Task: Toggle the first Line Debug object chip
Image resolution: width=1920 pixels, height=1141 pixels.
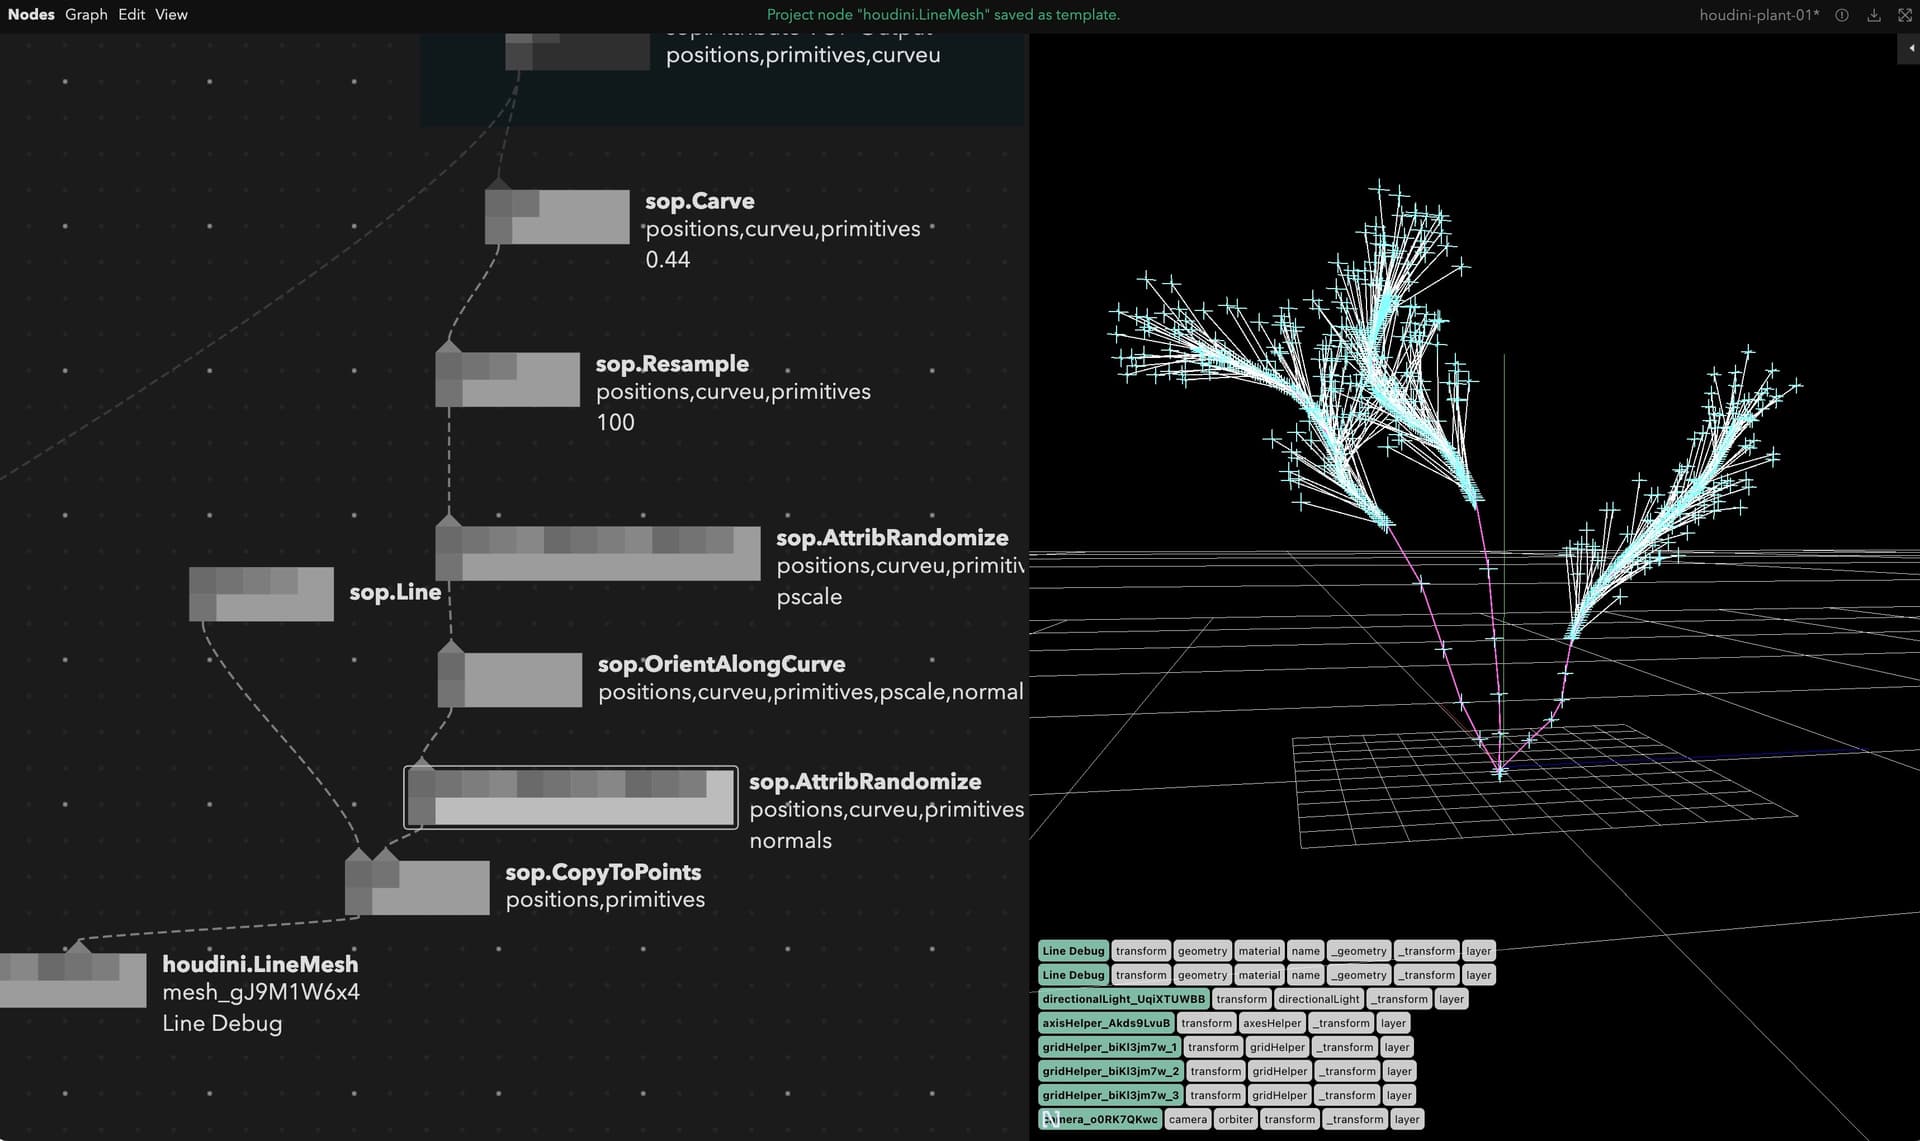Action: (1072, 950)
